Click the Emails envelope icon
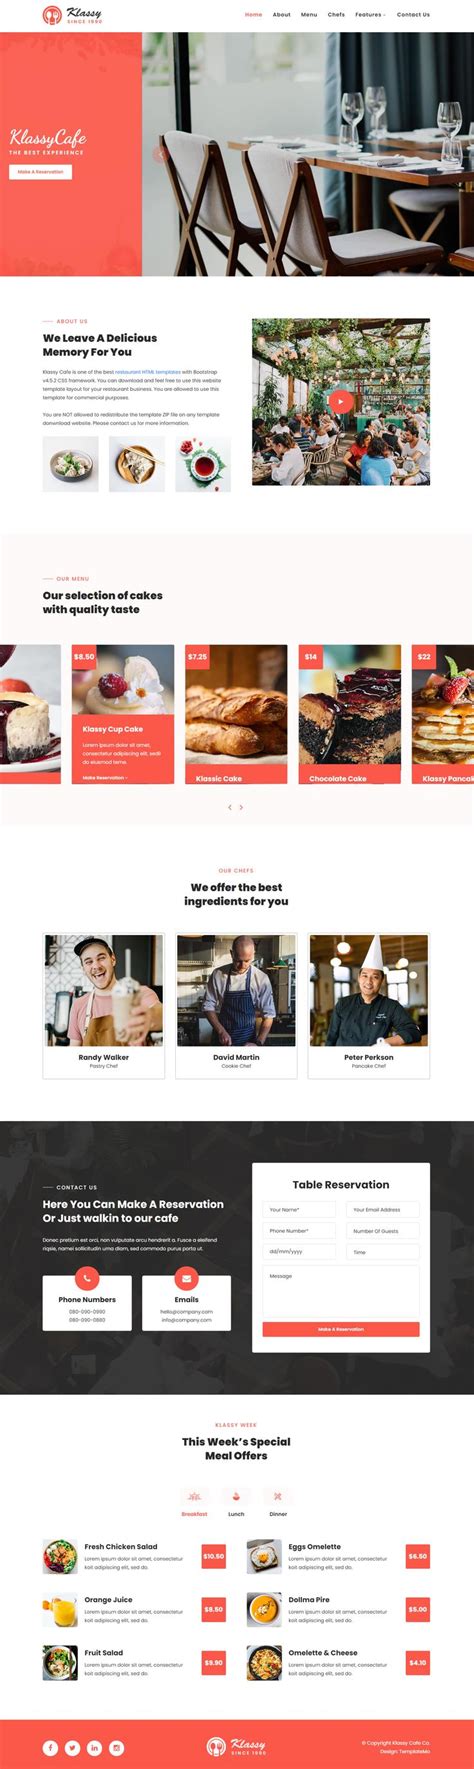Screen dimensions: 474x1769 click(186, 1277)
